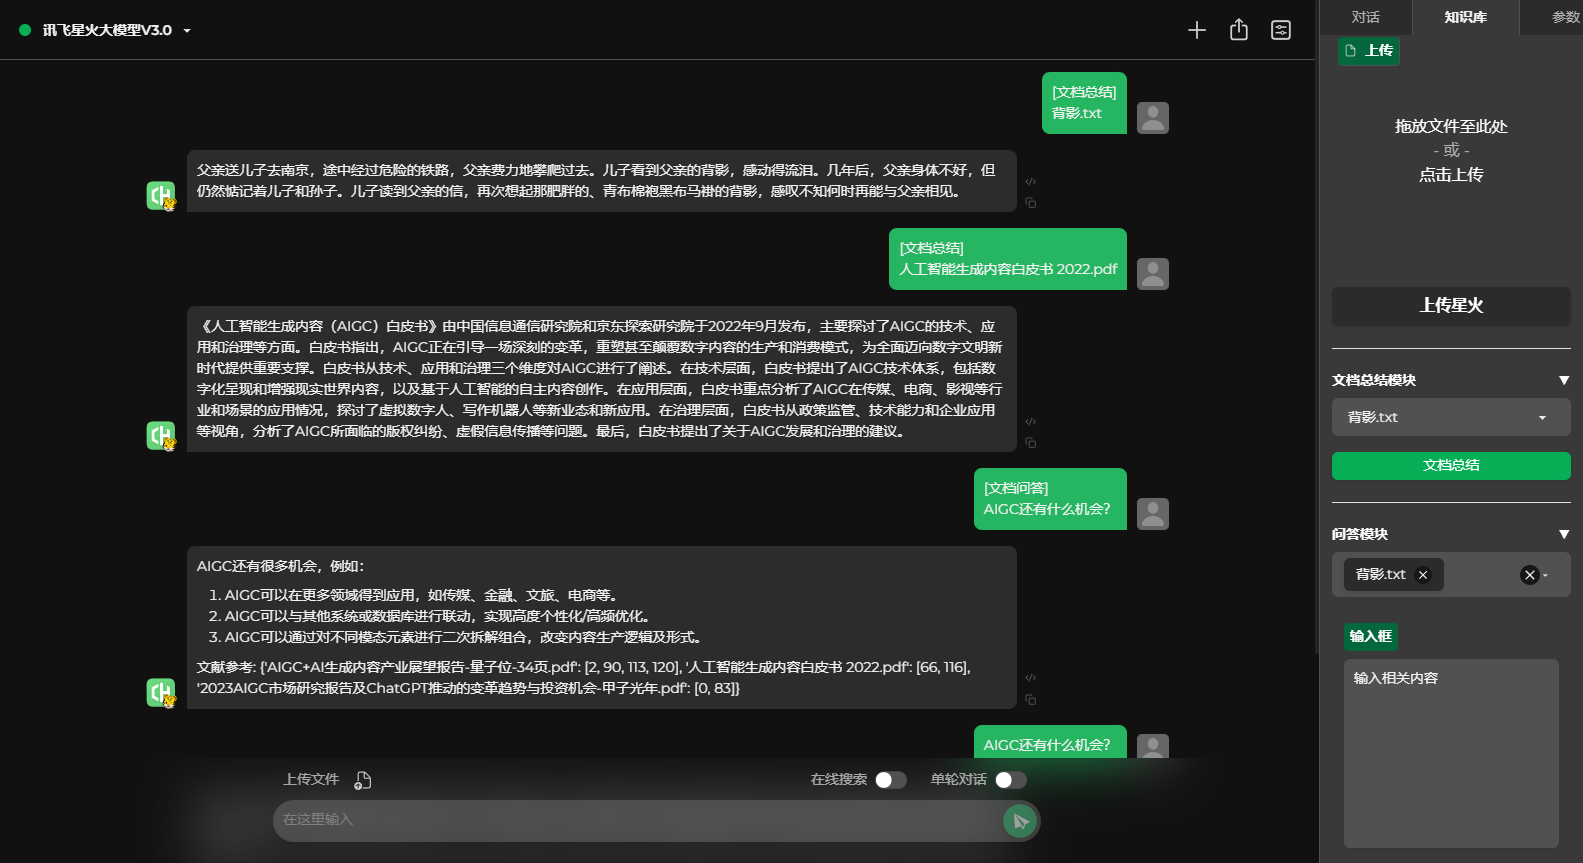Click bot avatar beside AIGC机会 answer
Viewport: 1583px width, 863px height.
161,693
